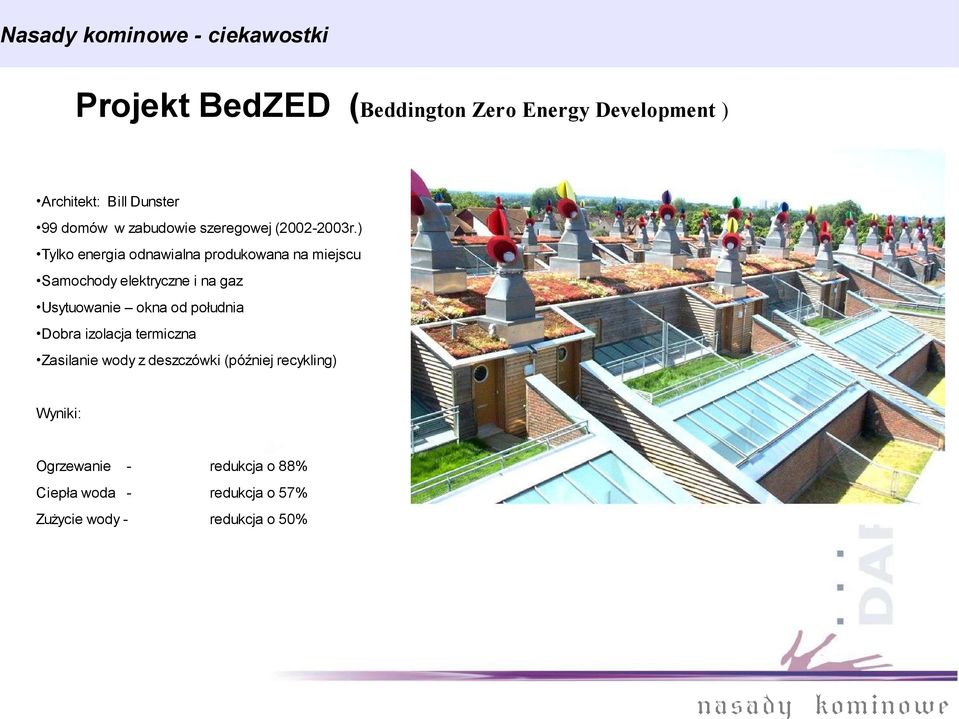Select the title 'Projekt BedZED'
Screen dimensions: 959x719
203,105
